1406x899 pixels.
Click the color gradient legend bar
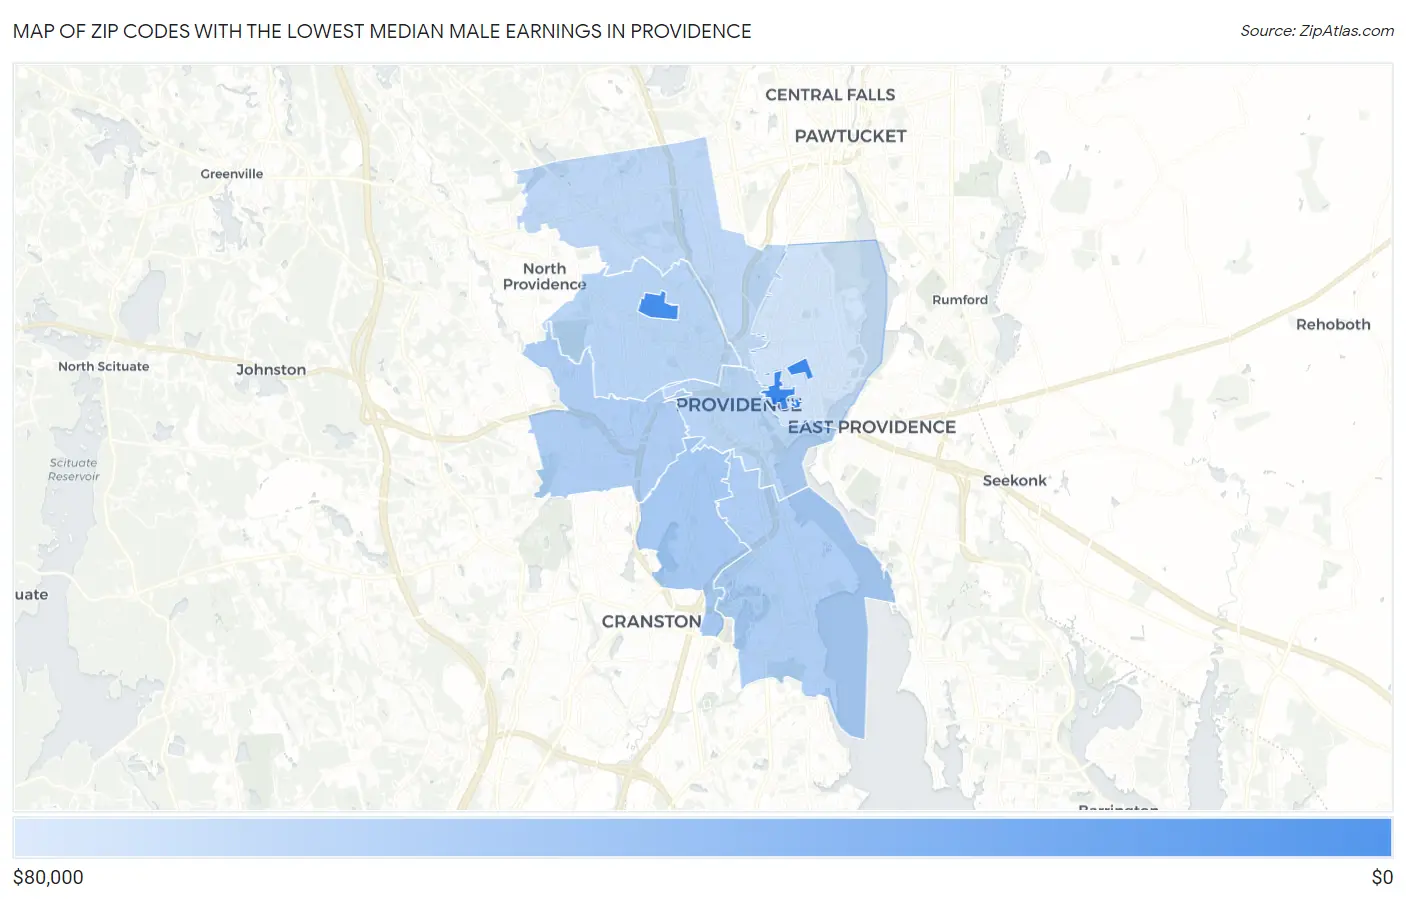pos(702,838)
